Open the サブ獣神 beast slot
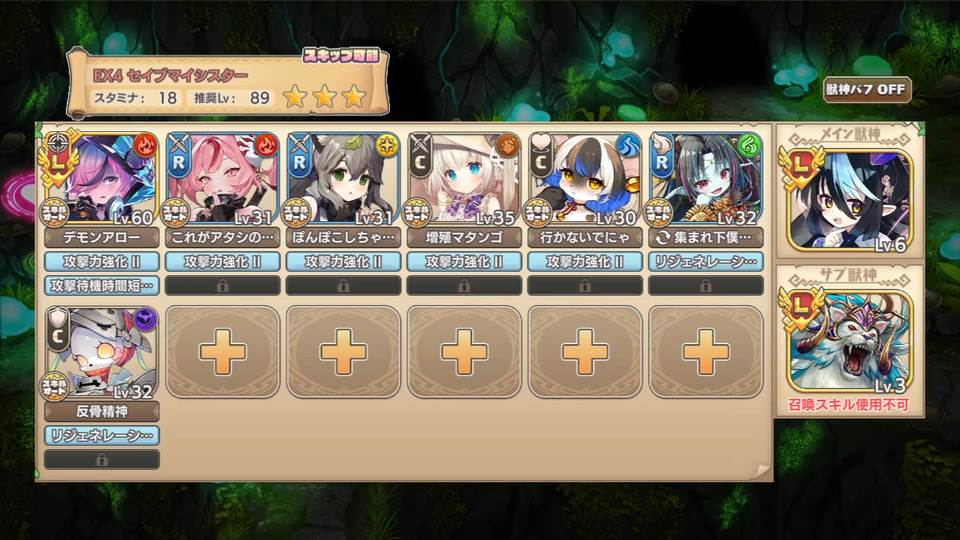This screenshot has width=960, height=540. point(850,342)
